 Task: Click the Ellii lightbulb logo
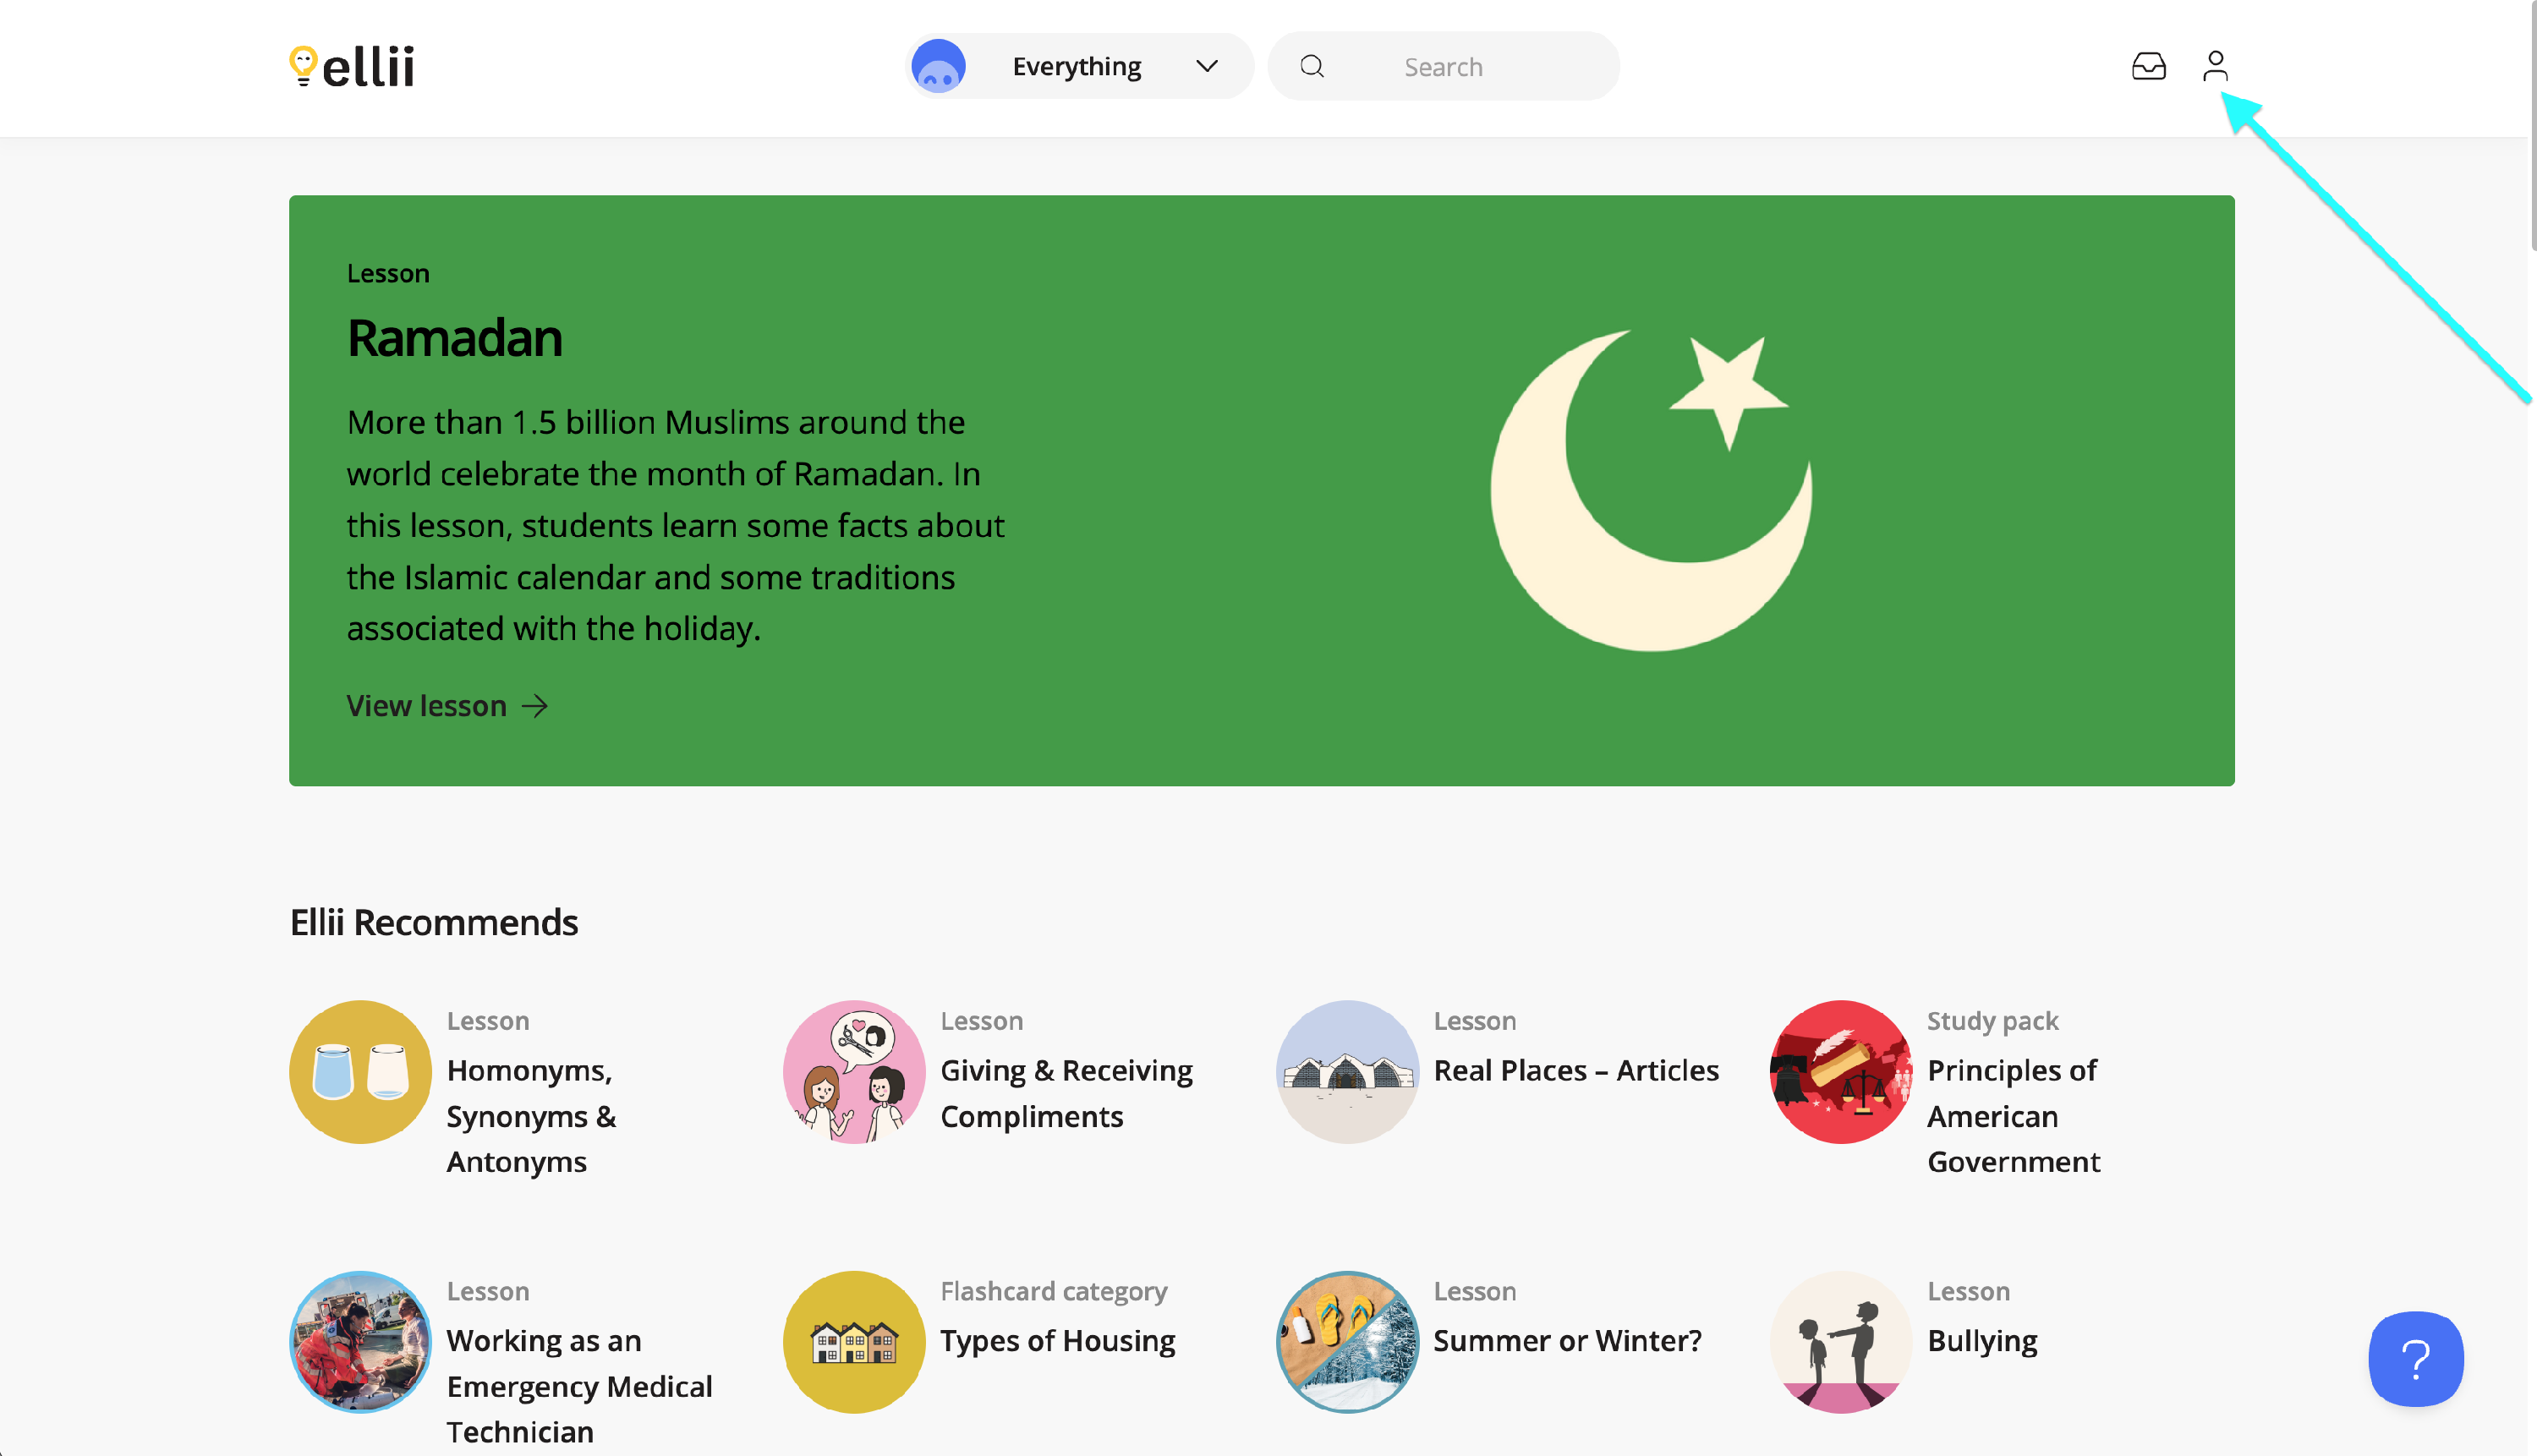pyautogui.click(x=351, y=66)
